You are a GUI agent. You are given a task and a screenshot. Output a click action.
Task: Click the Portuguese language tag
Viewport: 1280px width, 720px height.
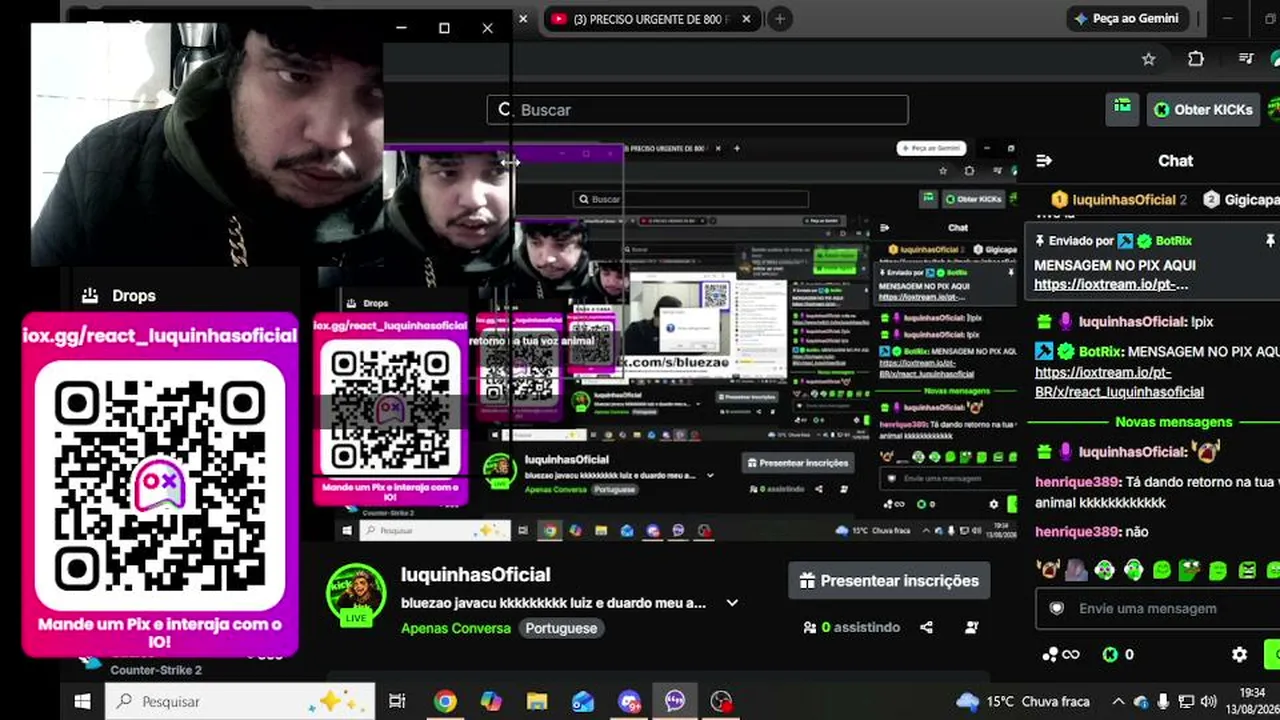[x=561, y=628]
